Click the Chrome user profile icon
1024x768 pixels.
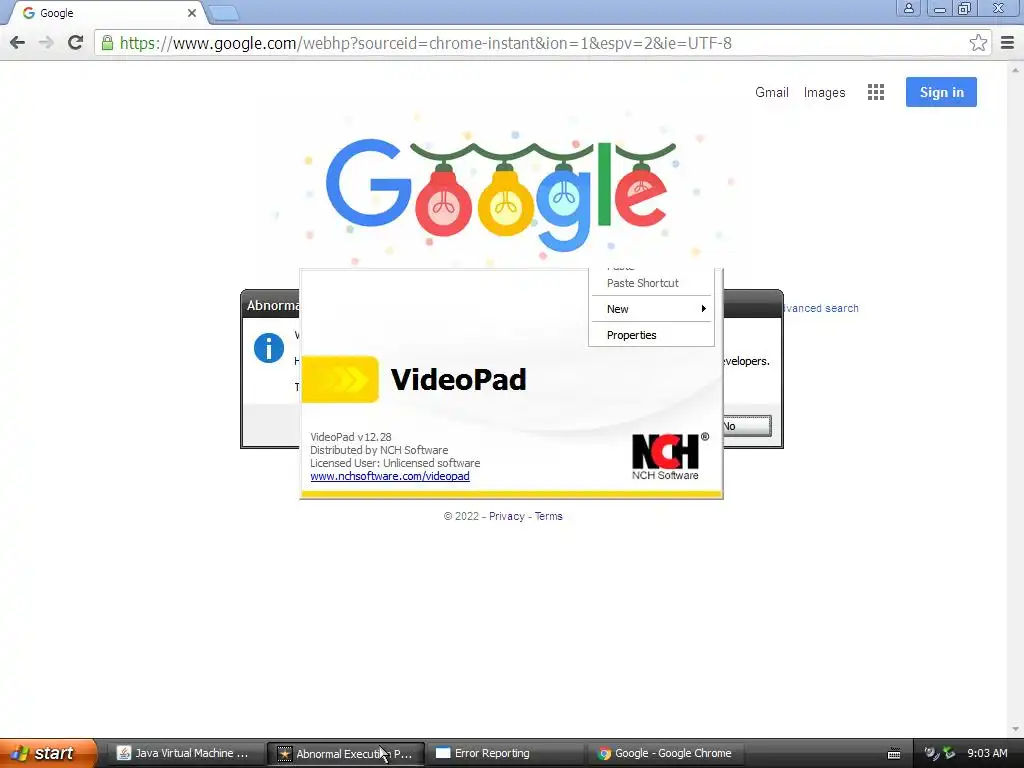(908, 8)
